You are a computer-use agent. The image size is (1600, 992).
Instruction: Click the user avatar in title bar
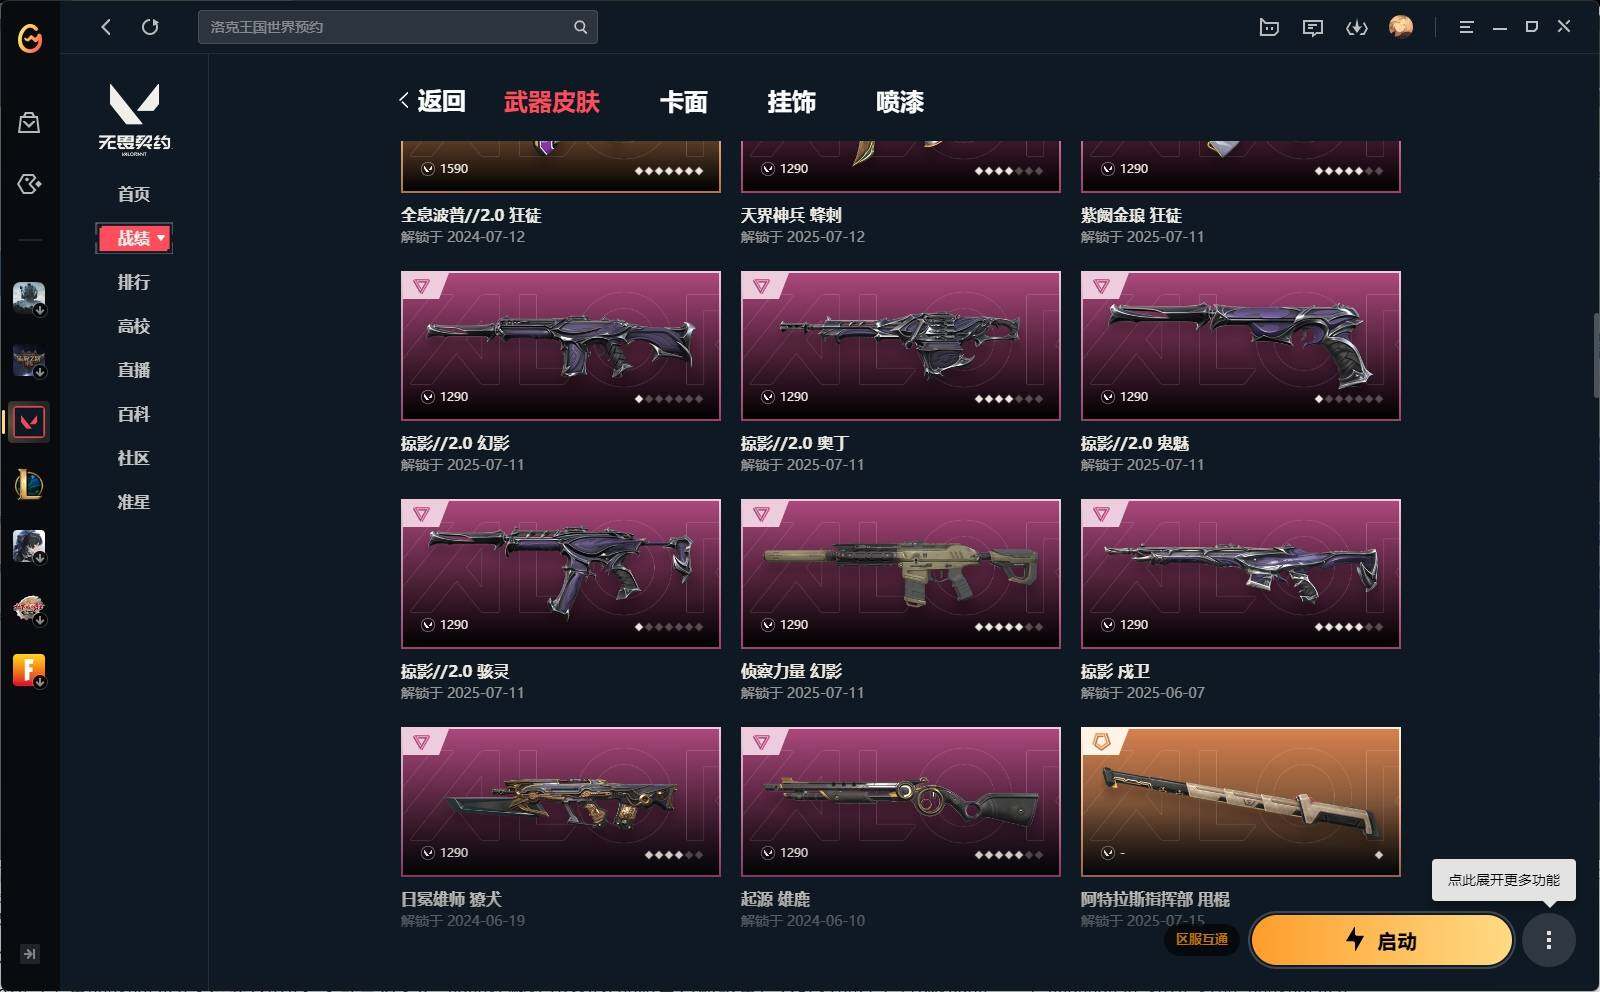pos(1401,27)
